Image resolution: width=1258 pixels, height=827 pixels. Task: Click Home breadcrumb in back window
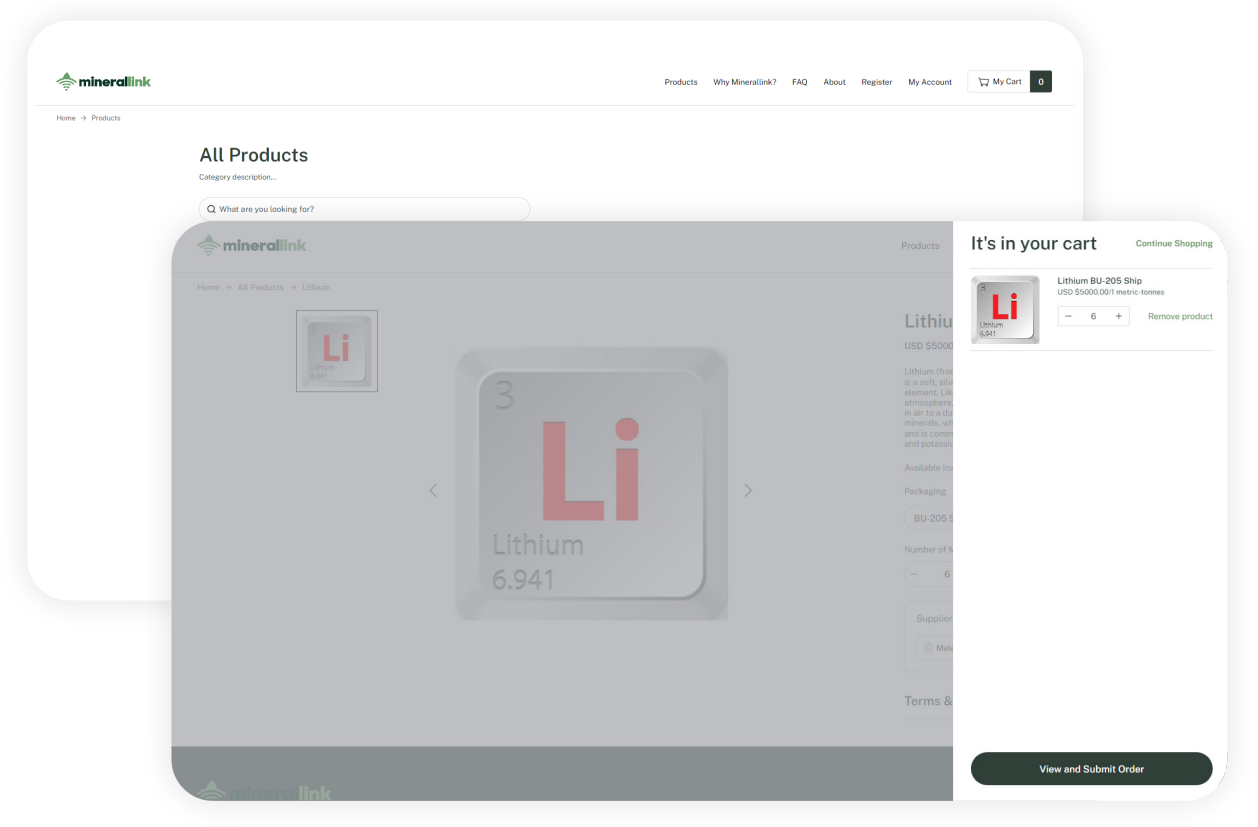click(x=66, y=118)
